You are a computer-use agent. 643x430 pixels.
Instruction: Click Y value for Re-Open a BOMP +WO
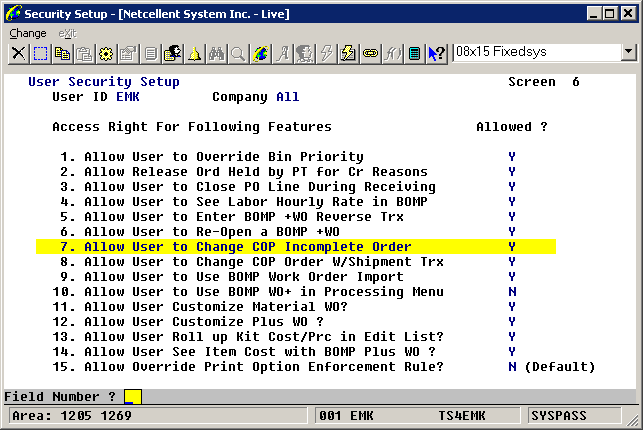point(512,231)
